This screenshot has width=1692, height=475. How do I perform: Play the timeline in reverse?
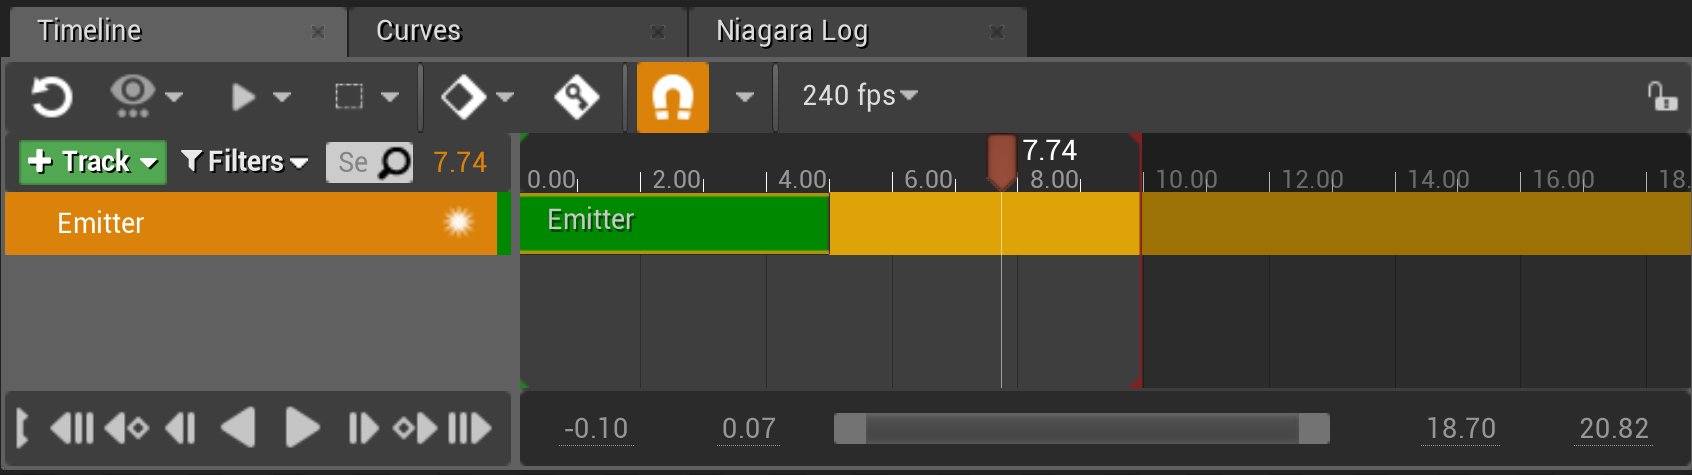point(238,428)
